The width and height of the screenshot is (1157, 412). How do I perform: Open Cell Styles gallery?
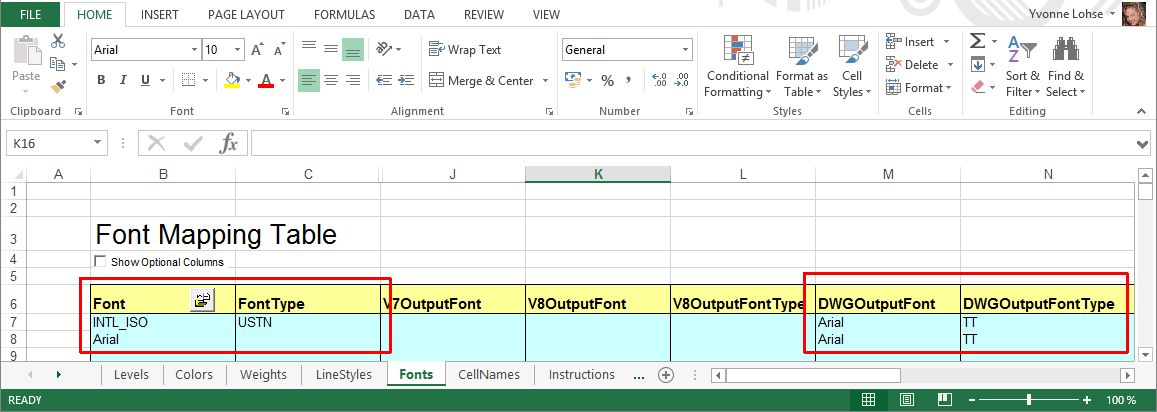tap(852, 66)
